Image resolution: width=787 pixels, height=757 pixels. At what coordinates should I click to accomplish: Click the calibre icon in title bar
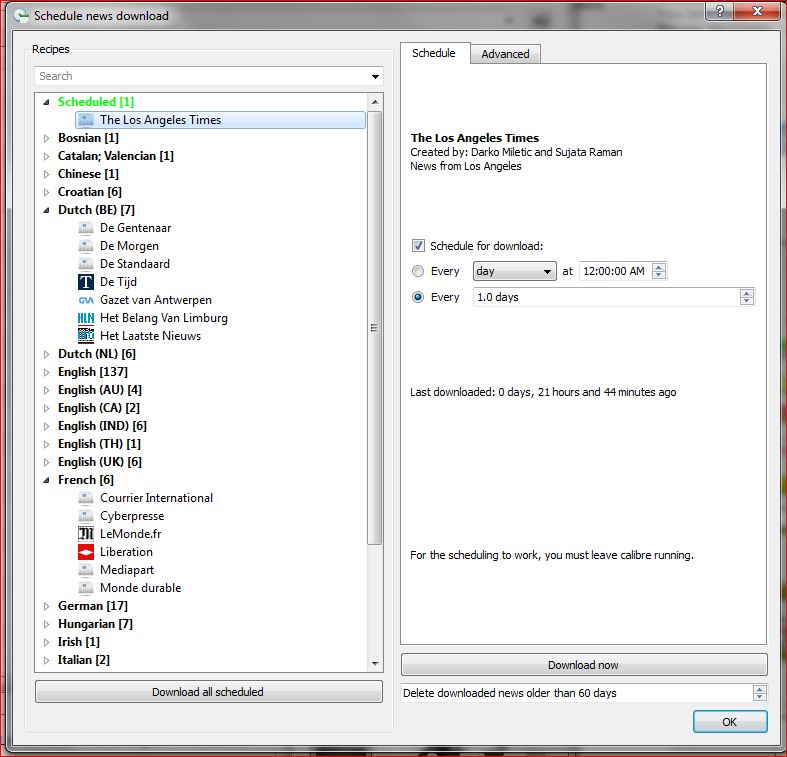(21, 16)
